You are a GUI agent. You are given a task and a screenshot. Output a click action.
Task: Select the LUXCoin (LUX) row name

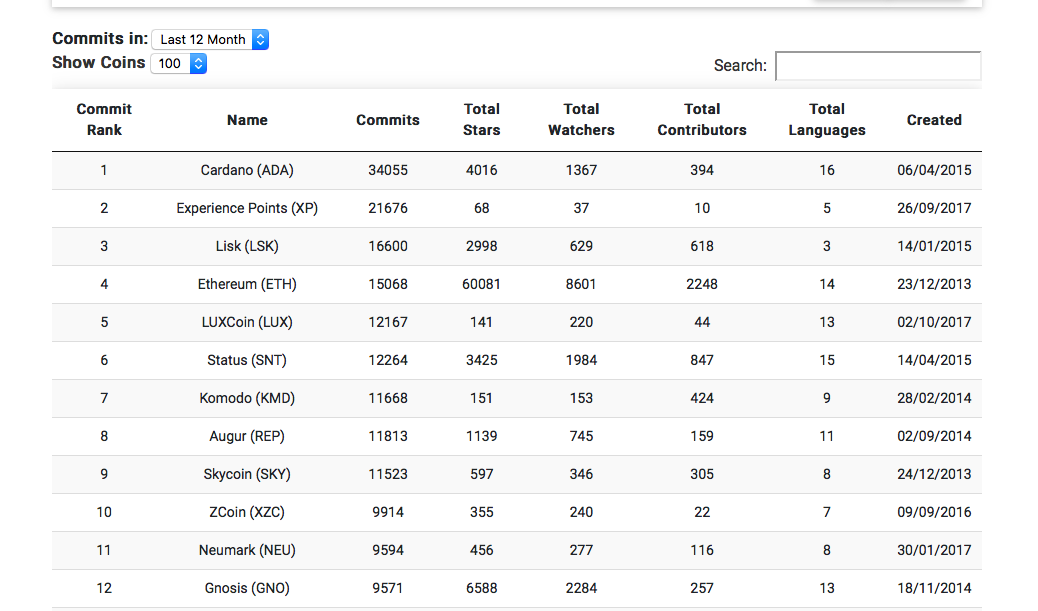(x=247, y=322)
